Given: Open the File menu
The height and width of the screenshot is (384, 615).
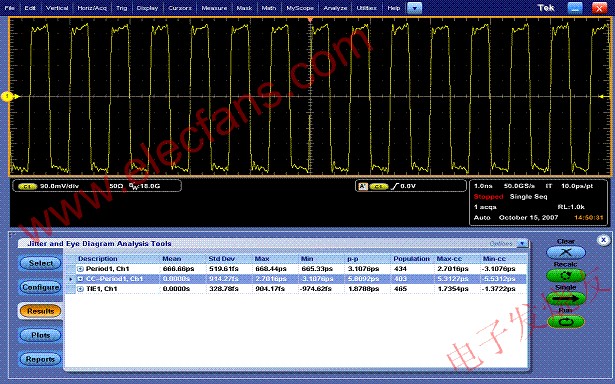Looking at the screenshot, I should pos(9,8).
